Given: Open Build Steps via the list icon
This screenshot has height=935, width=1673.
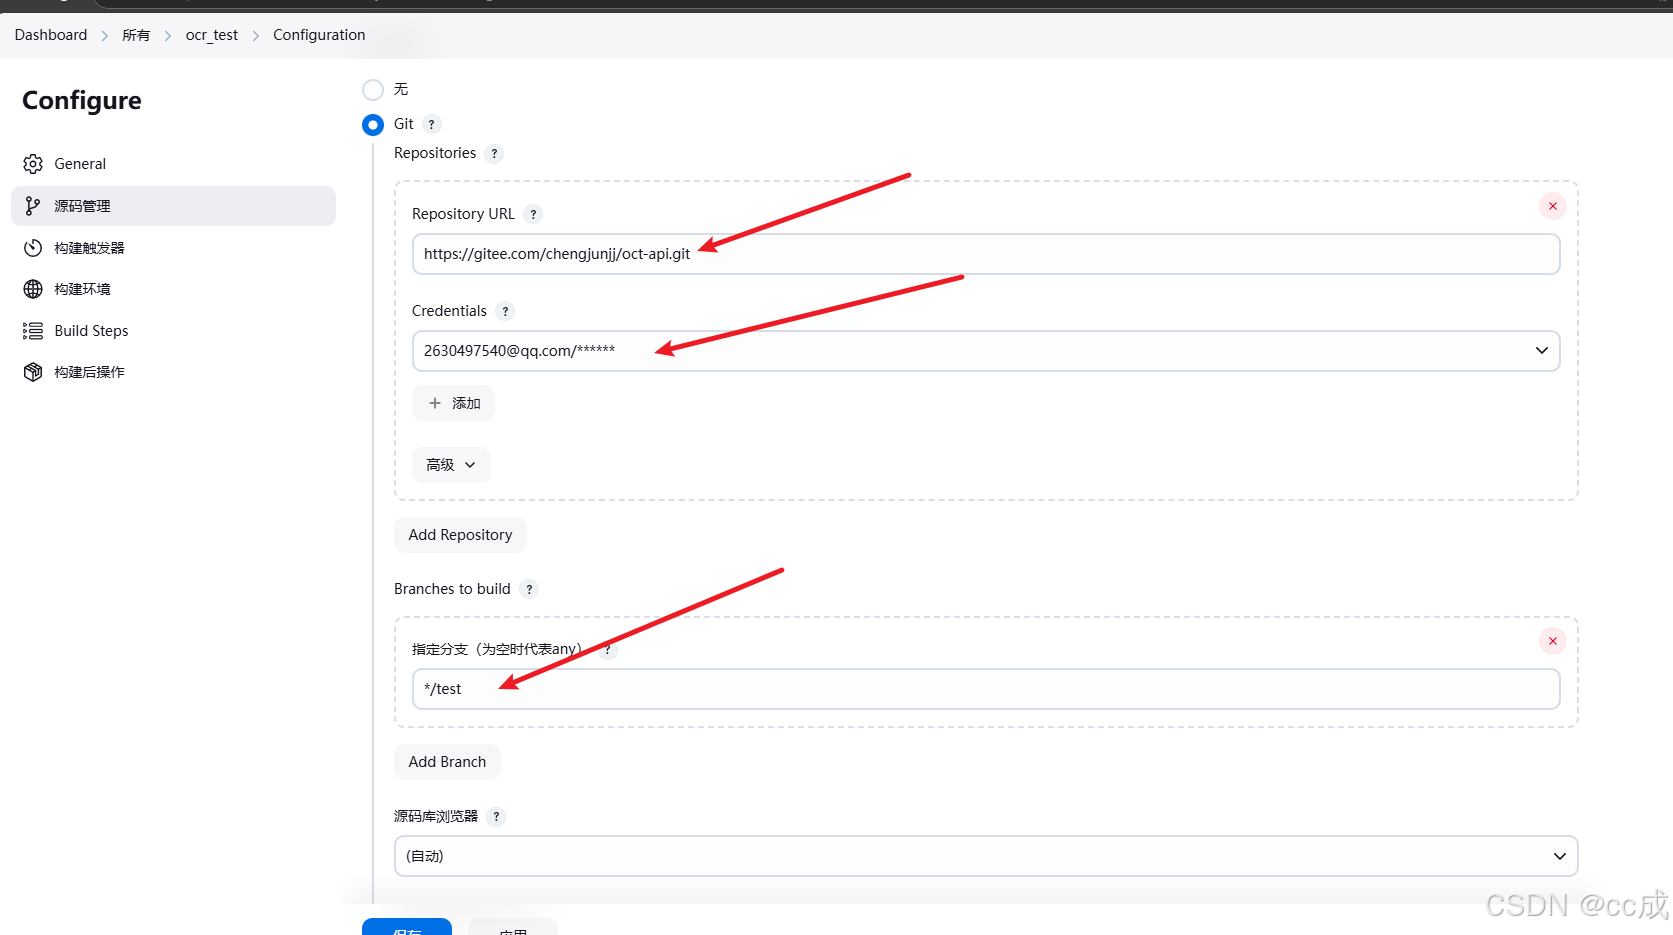Looking at the screenshot, I should click(31, 330).
